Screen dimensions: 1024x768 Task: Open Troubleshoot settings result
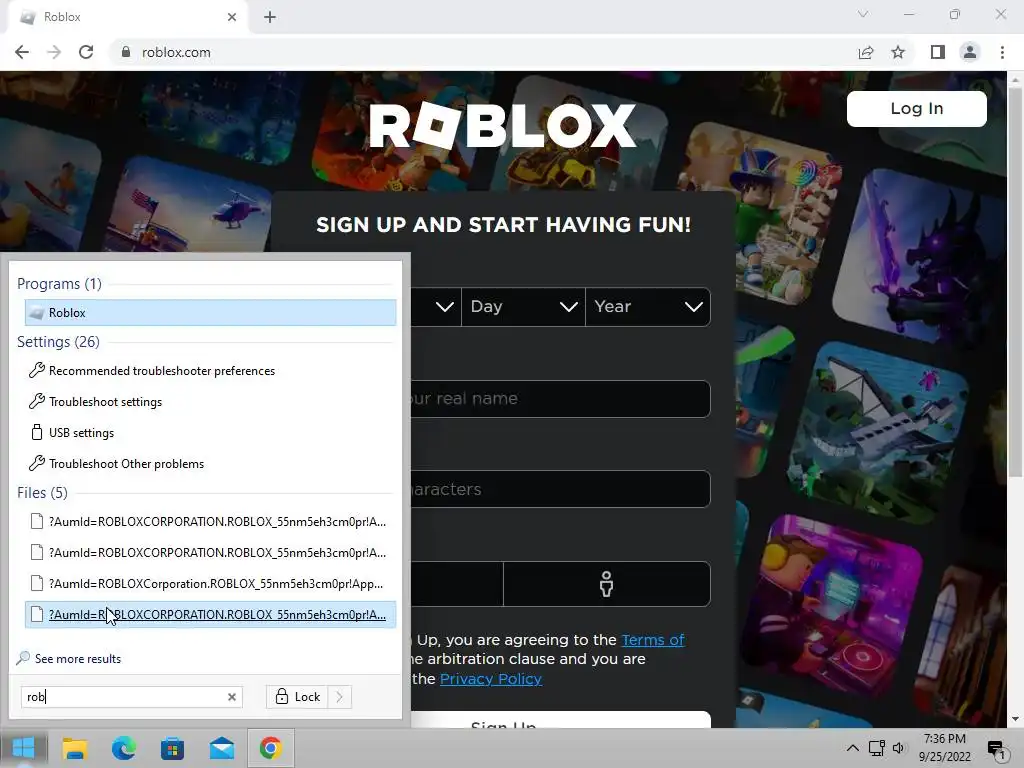210,402
